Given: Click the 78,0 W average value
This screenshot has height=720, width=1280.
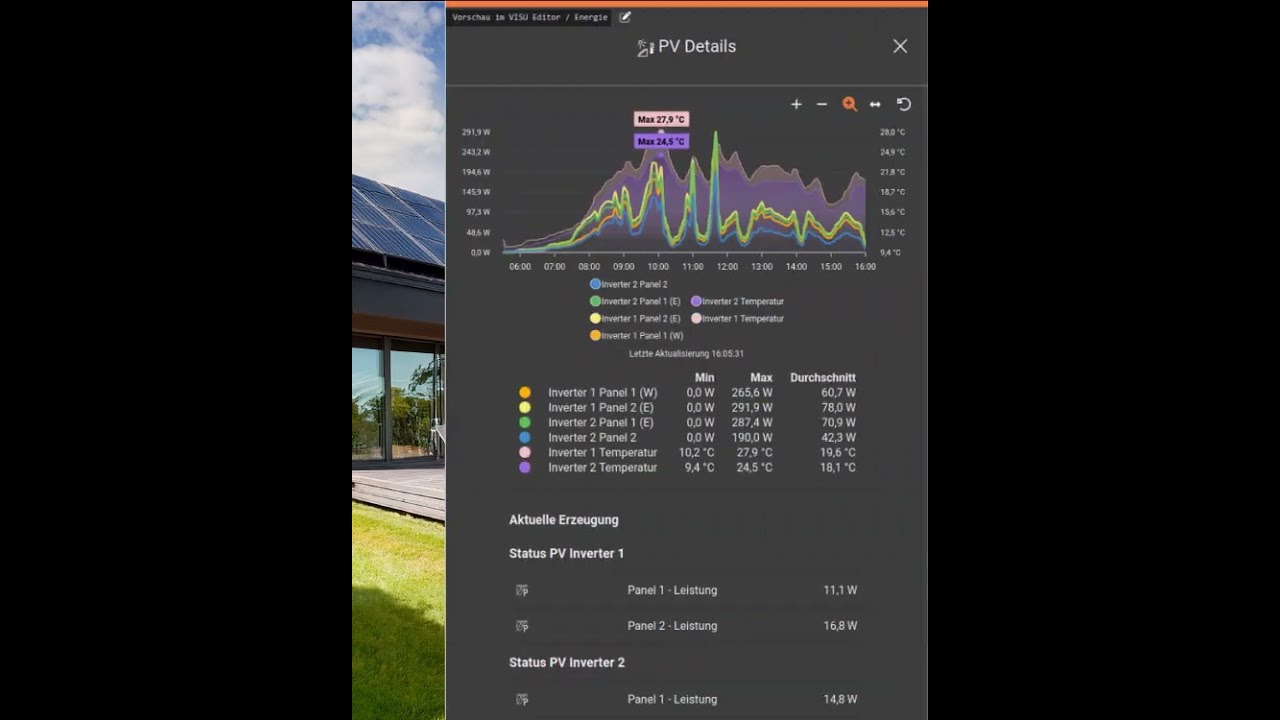Looking at the screenshot, I should (838, 408).
